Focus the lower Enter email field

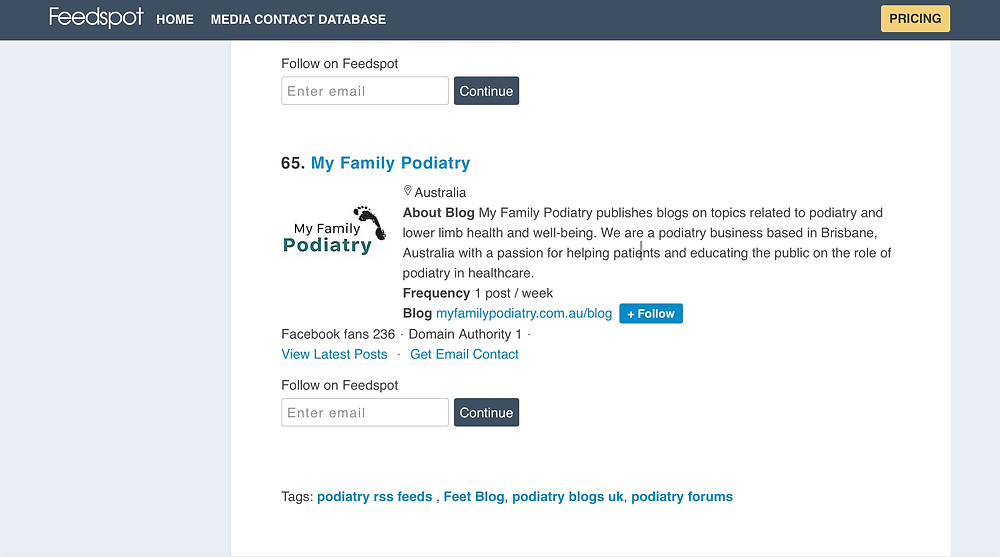click(x=365, y=412)
